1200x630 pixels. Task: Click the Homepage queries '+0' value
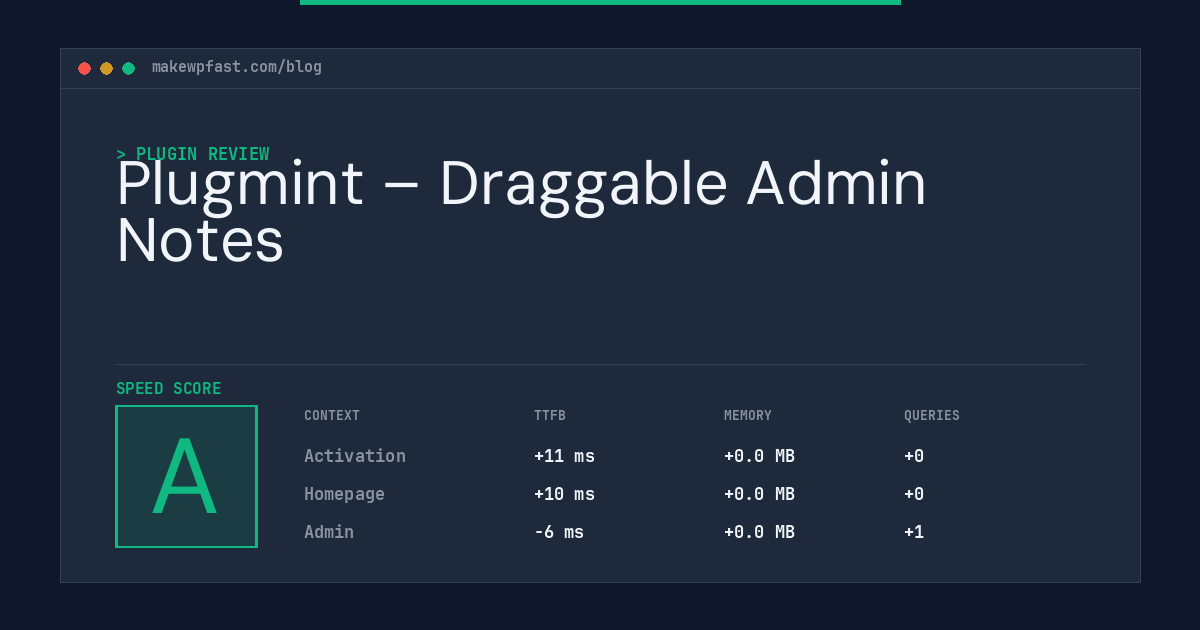914,494
